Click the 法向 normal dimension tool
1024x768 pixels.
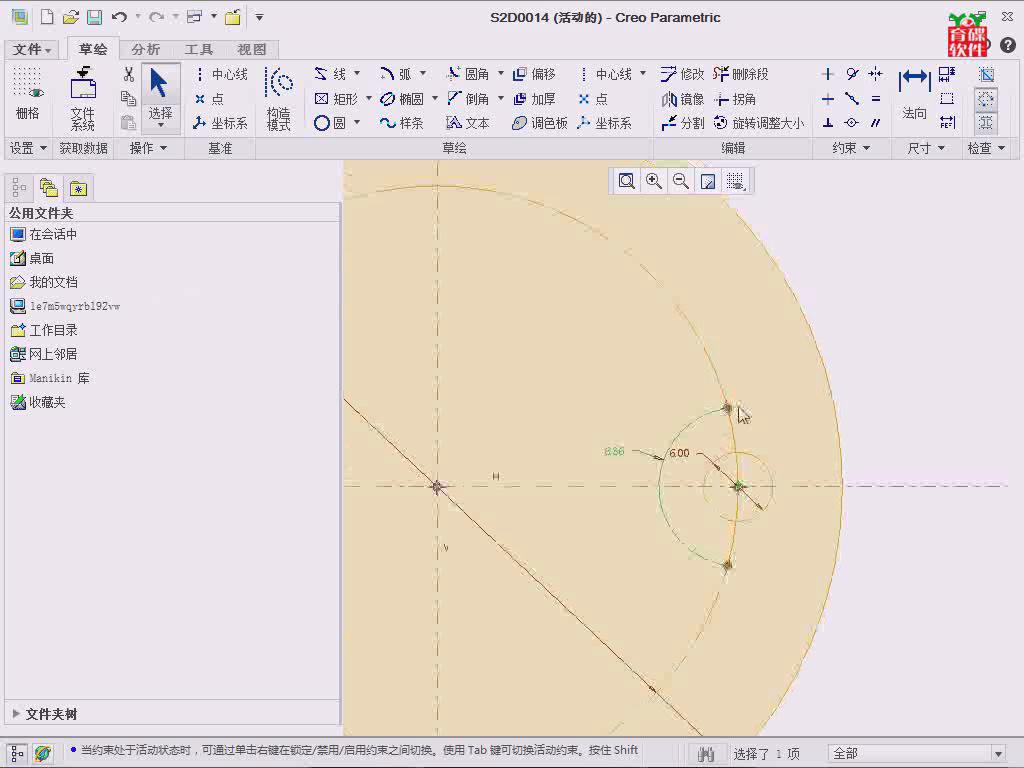(914, 95)
